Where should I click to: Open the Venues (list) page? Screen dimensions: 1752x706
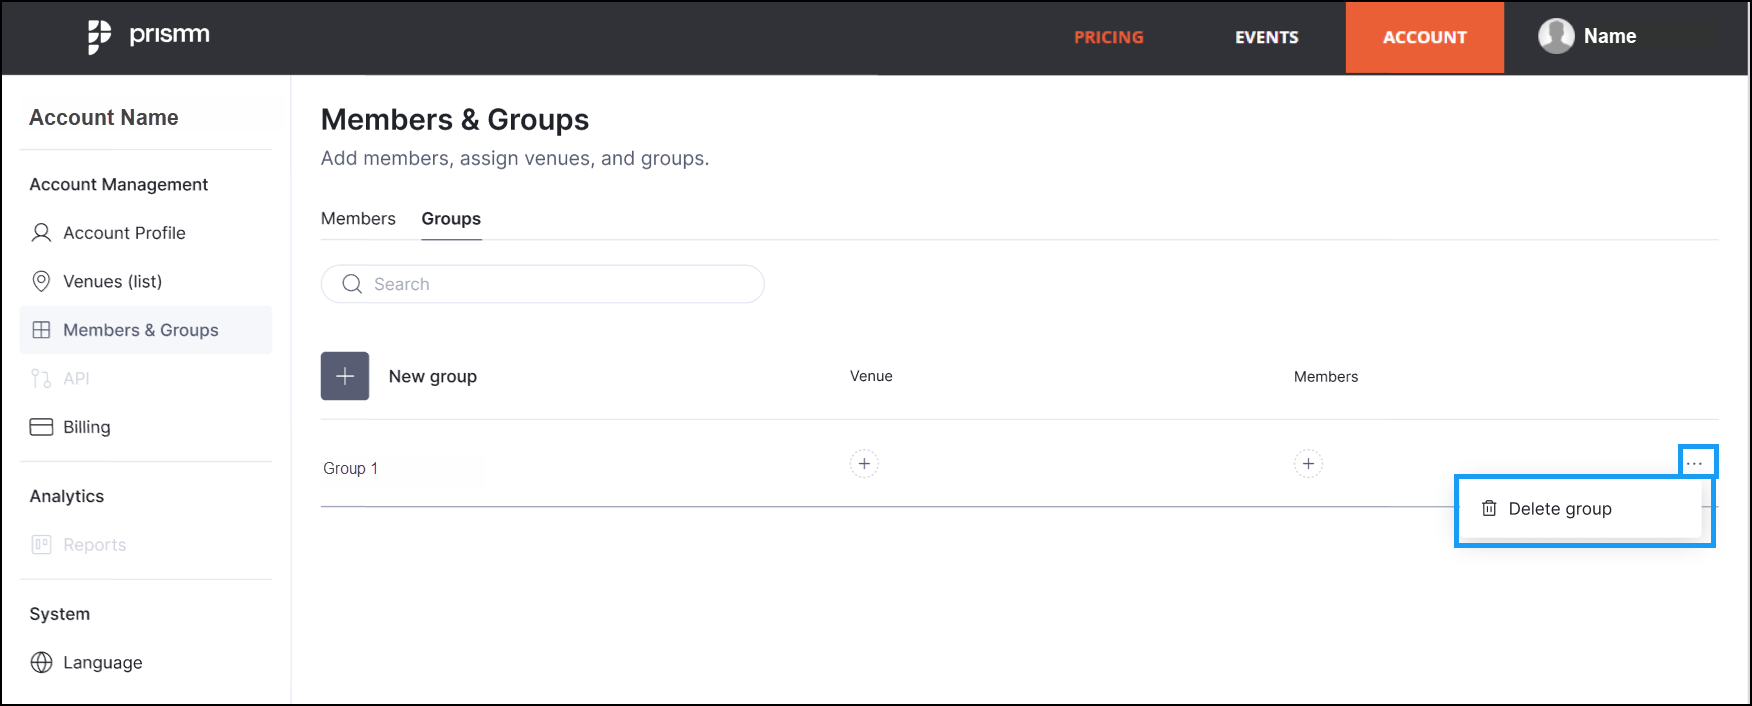point(96,282)
